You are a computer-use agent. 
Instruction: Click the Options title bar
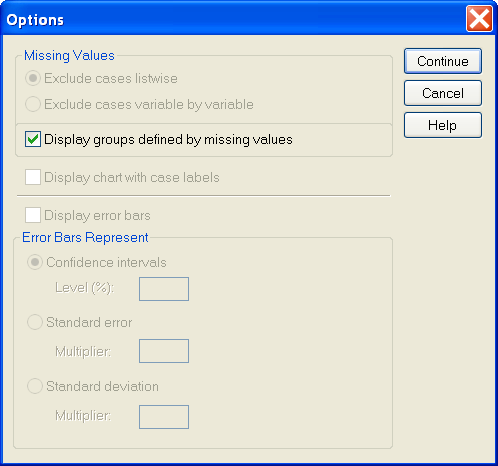coord(233,19)
